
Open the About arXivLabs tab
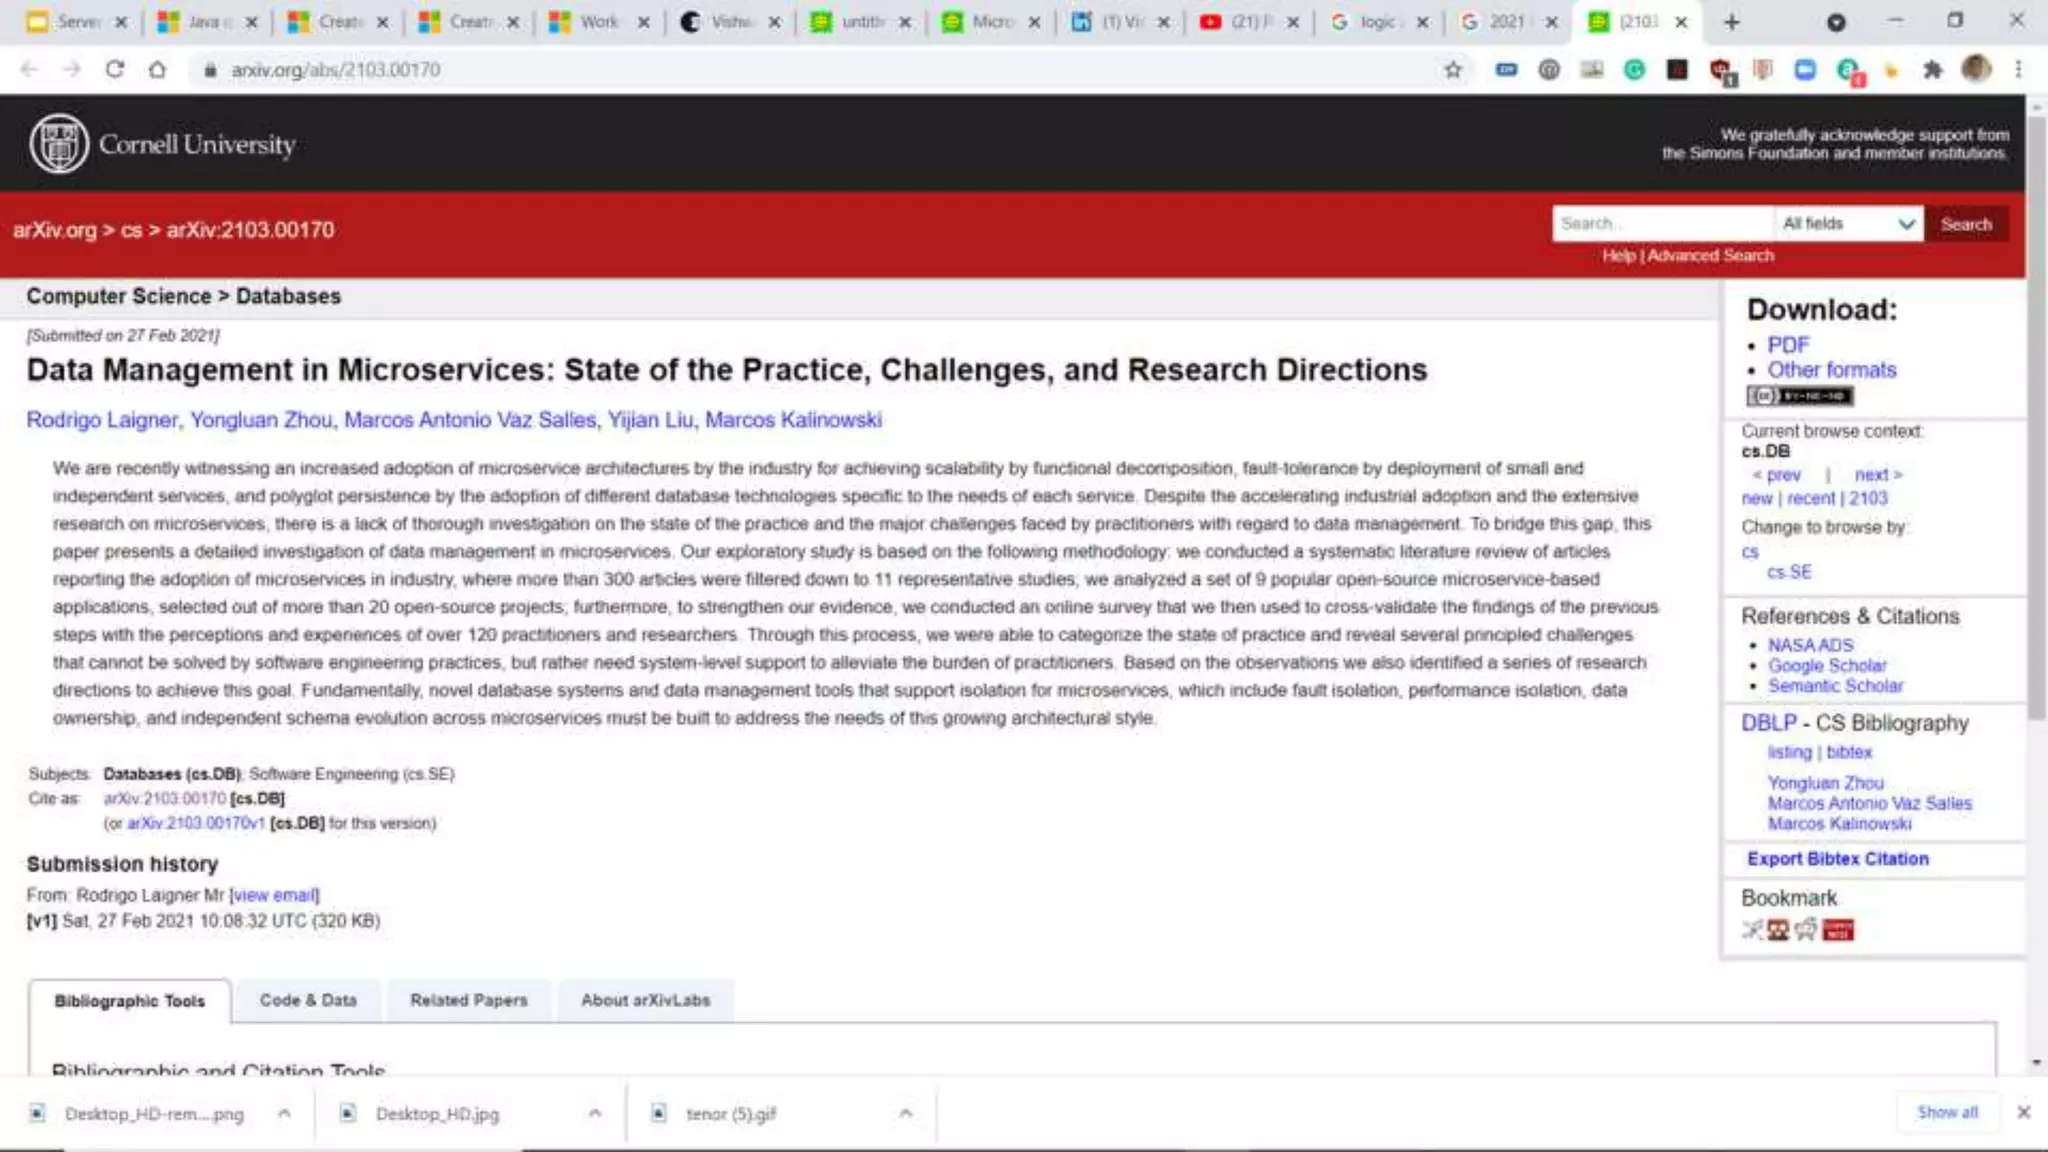(645, 1000)
